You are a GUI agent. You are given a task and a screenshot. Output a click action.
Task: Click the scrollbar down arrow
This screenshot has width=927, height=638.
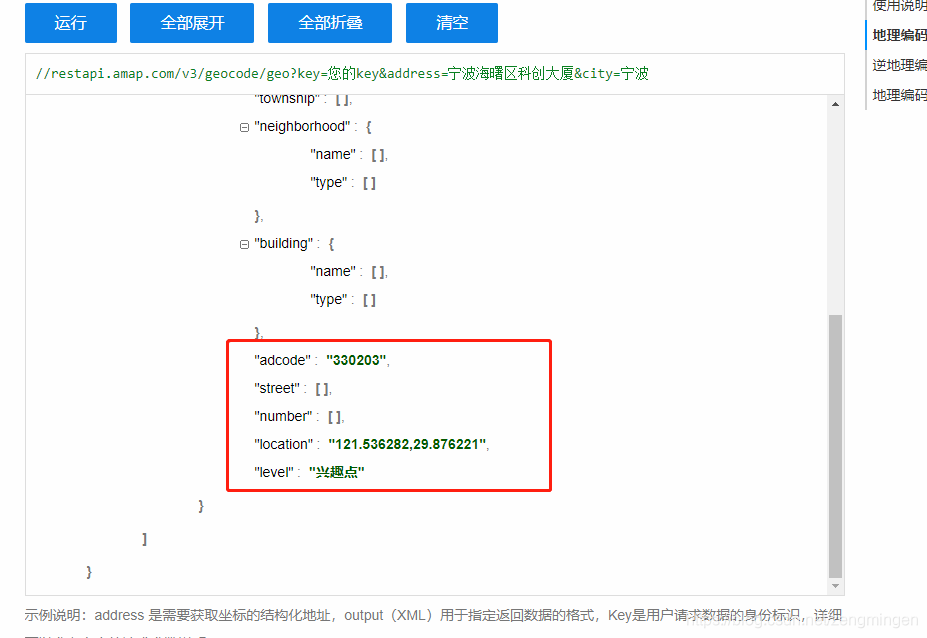835,586
